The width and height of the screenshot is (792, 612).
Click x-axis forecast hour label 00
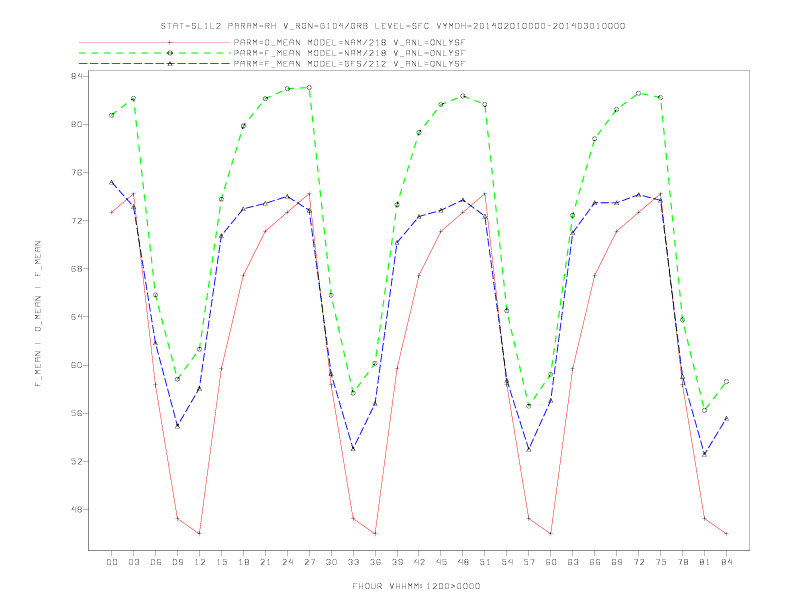click(112, 562)
